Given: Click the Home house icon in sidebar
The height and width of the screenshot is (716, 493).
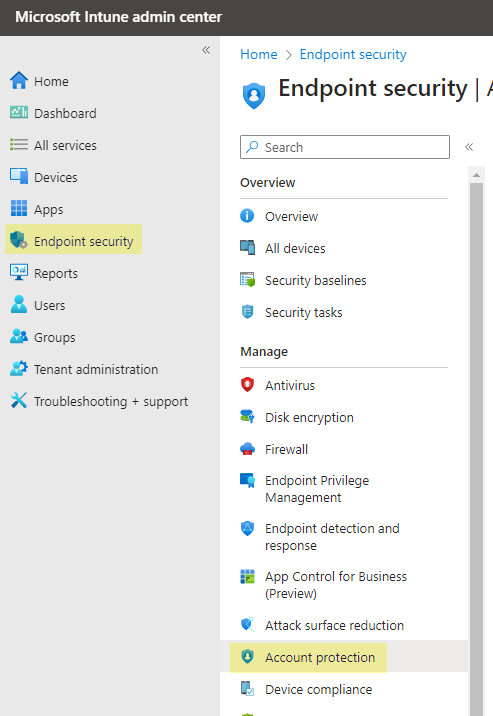Looking at the screenshot, I should click(x=19, y=81).
